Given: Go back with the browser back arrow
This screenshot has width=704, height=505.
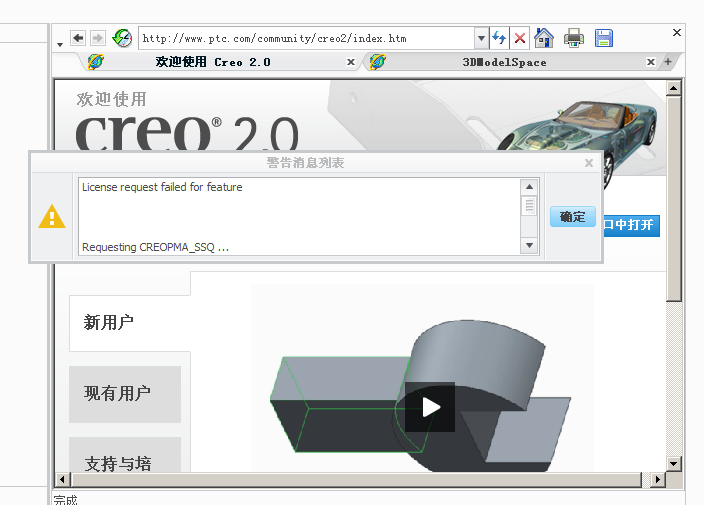Looking at the screenshot, I should 79,38.
